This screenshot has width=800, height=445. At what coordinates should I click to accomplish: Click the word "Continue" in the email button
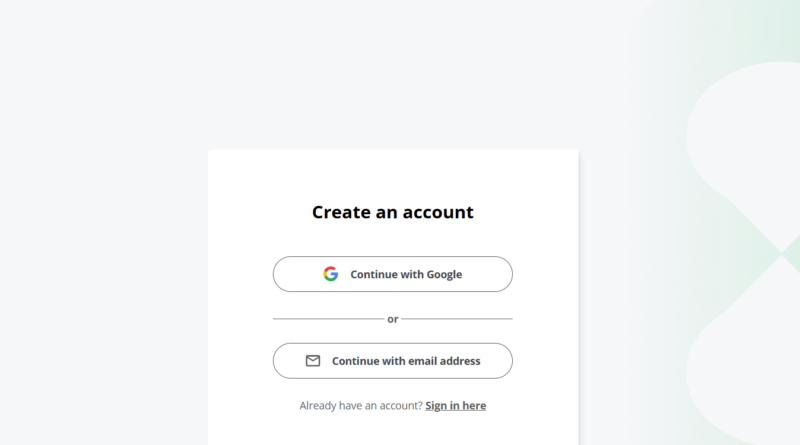pos(354,361)
